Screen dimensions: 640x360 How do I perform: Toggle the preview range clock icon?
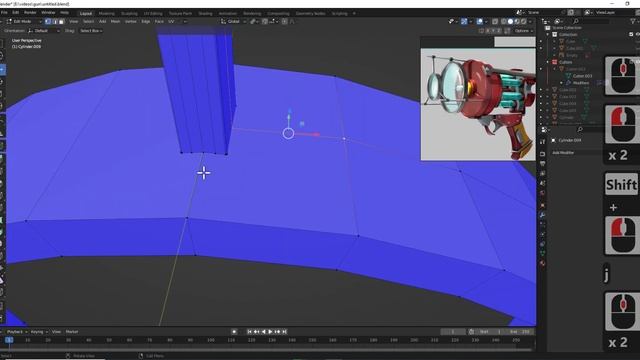(x=471, y=332)
